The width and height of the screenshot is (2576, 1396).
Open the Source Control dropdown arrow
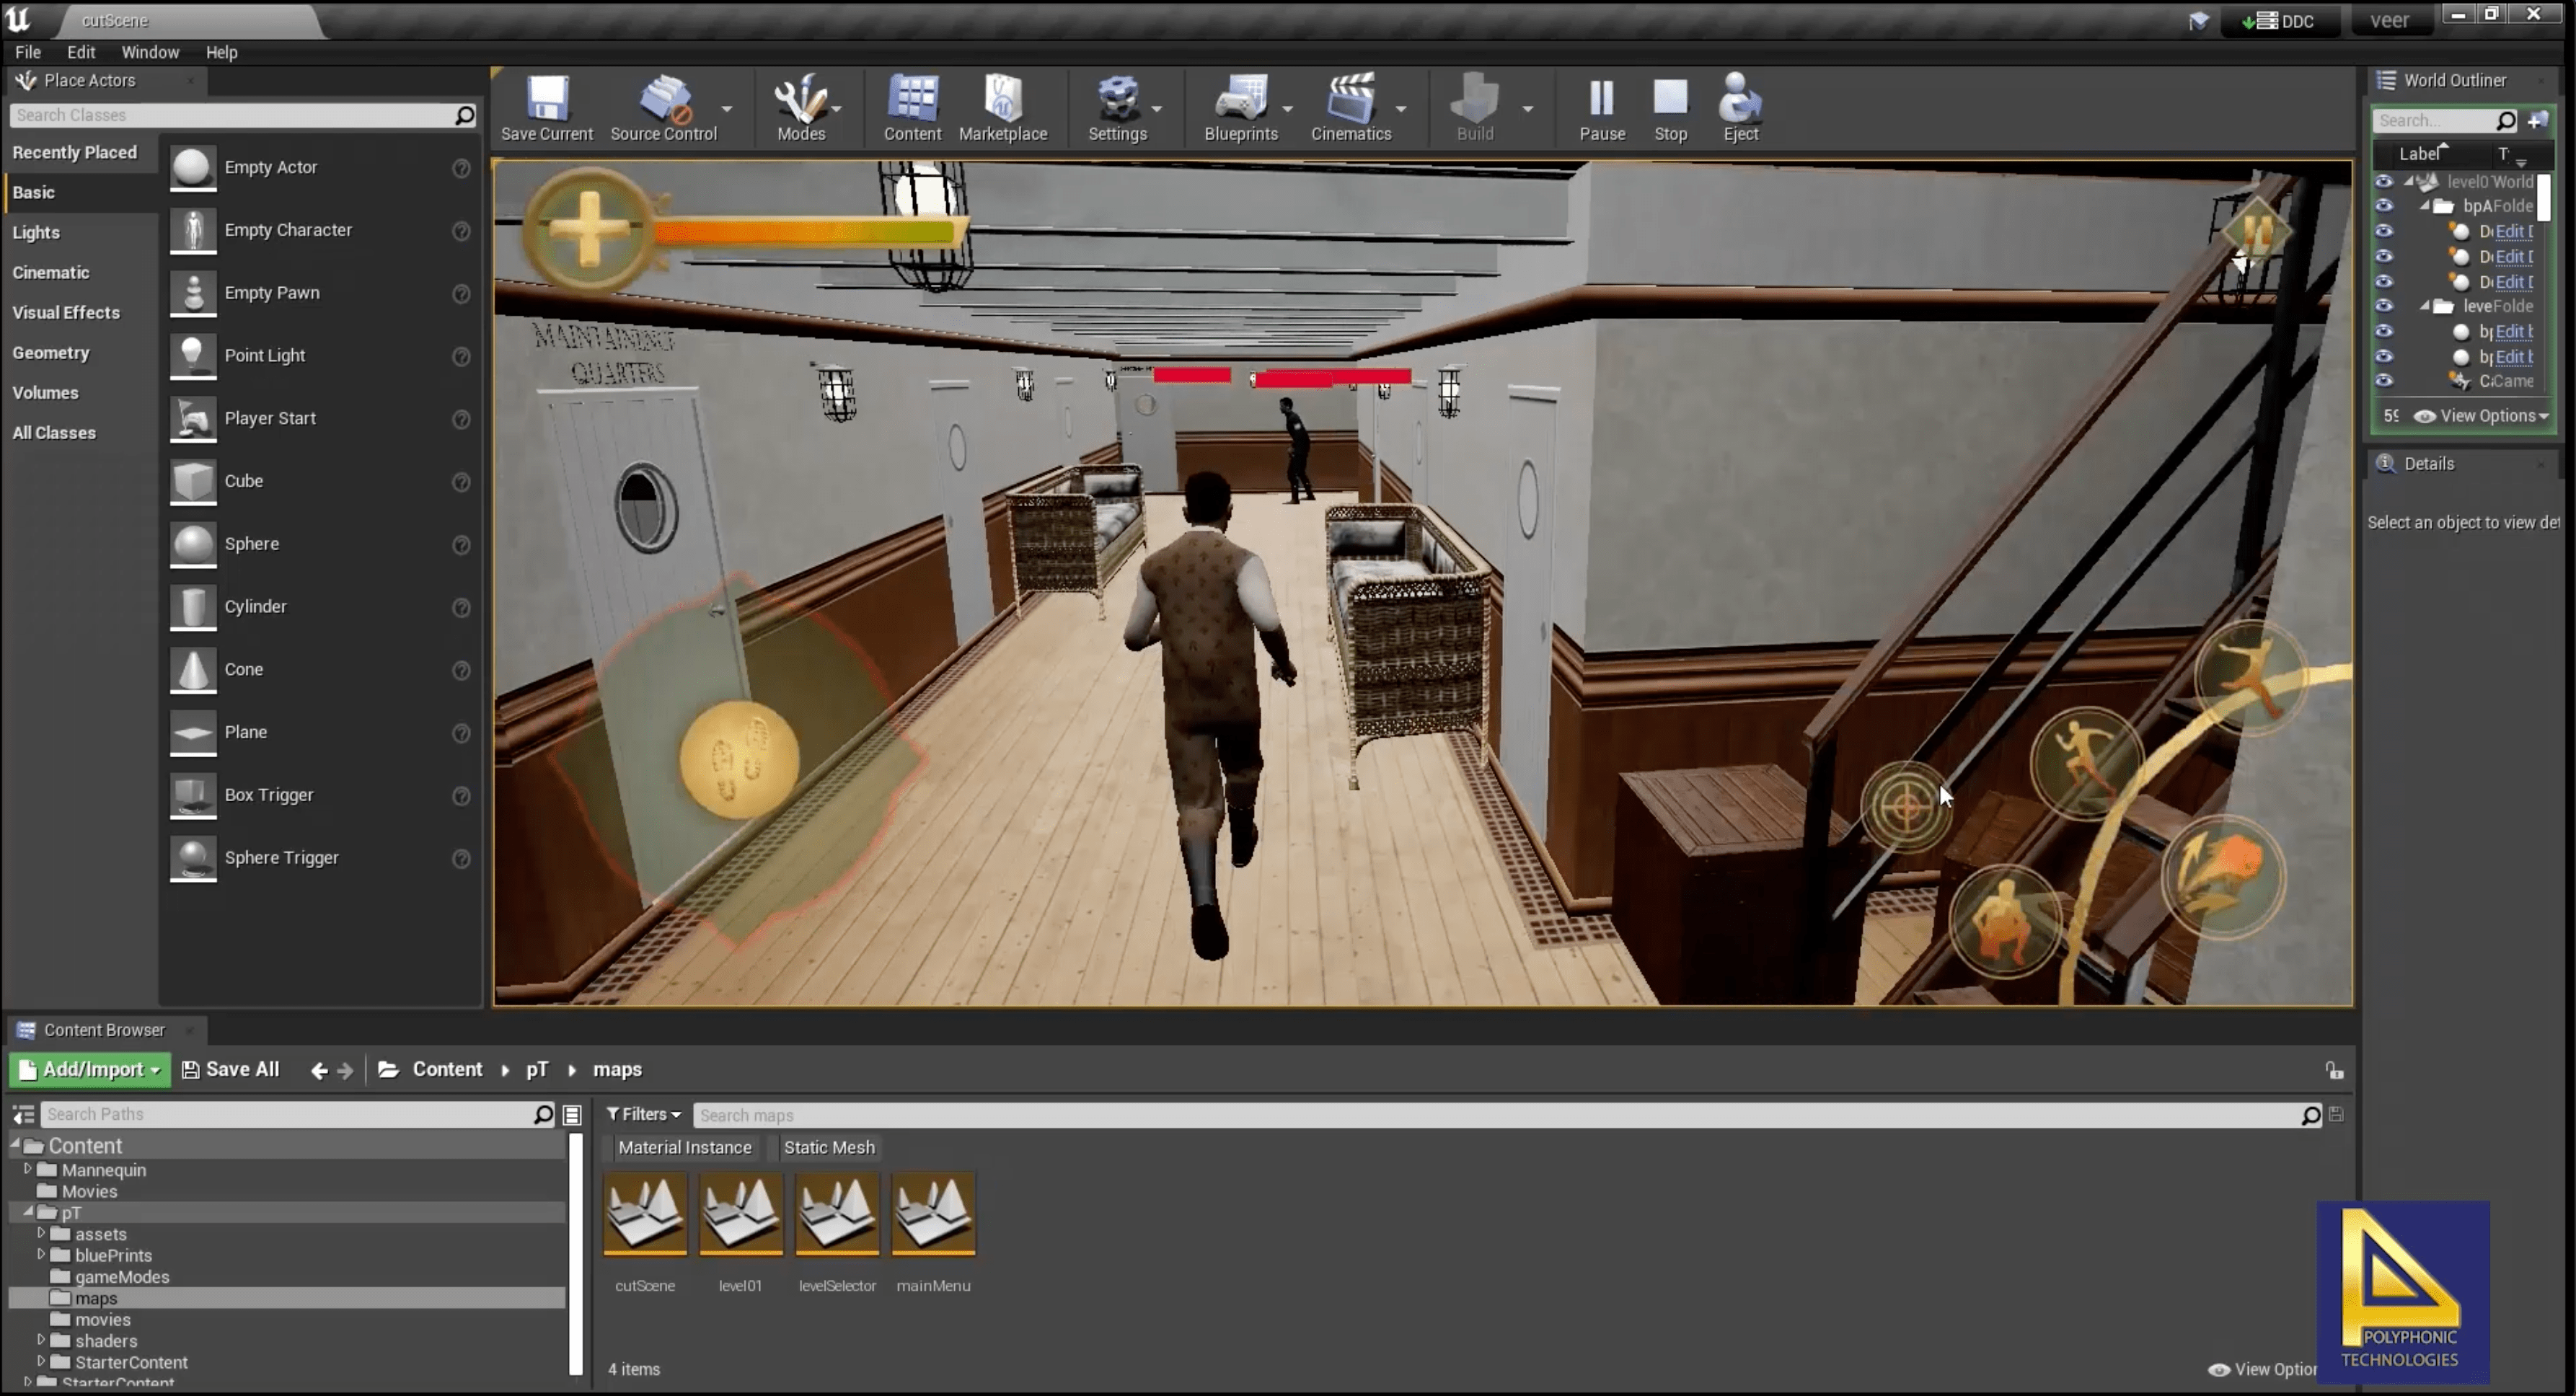click(x=727, y=109)
